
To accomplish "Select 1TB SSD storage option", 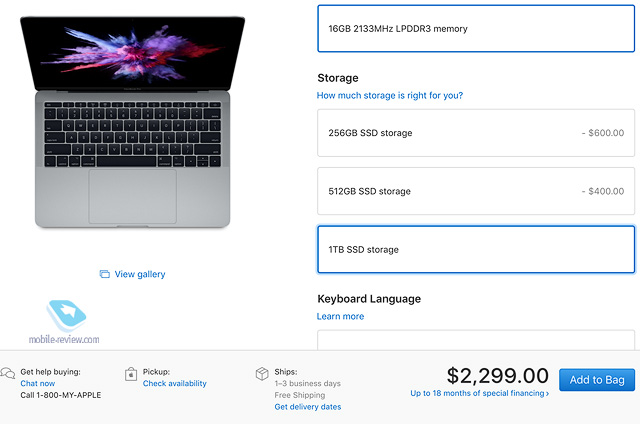I will click(x=476, y=249).
